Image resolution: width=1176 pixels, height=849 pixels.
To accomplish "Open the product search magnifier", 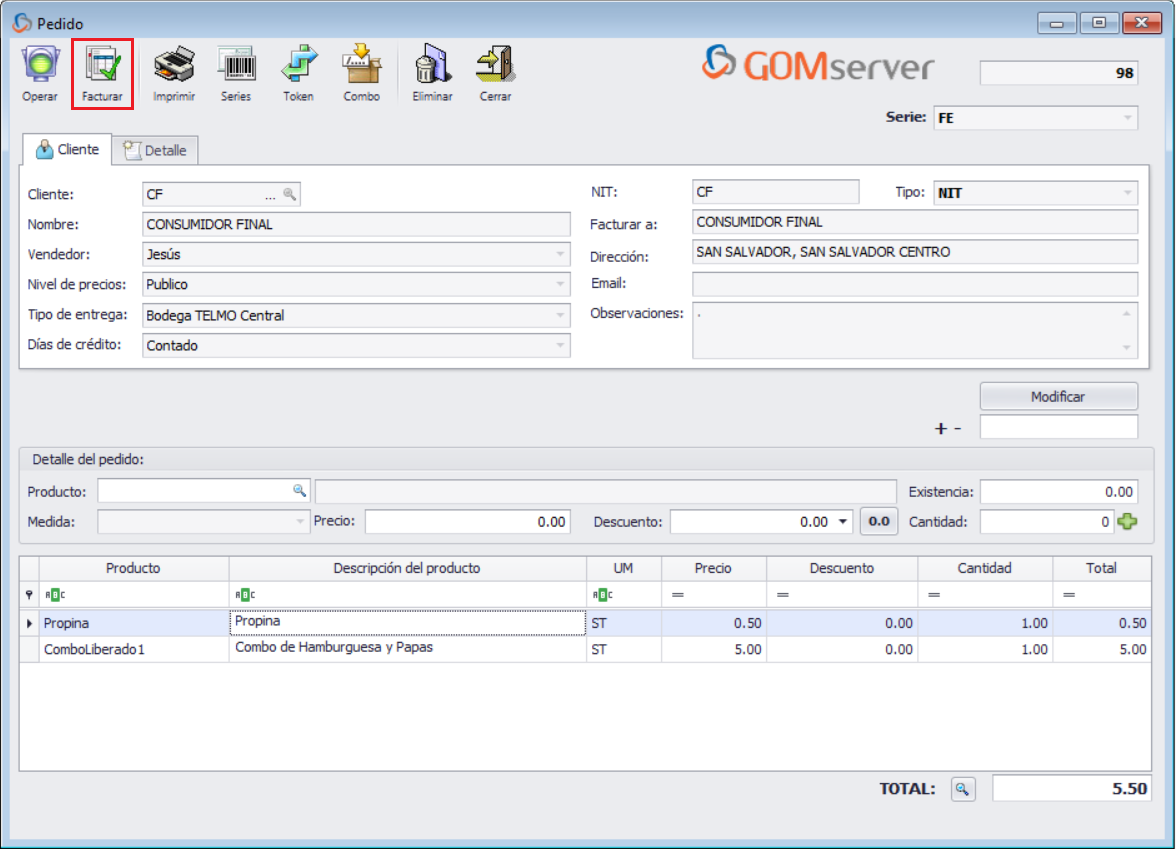I will pyautogui.click(x=297, y=491).
